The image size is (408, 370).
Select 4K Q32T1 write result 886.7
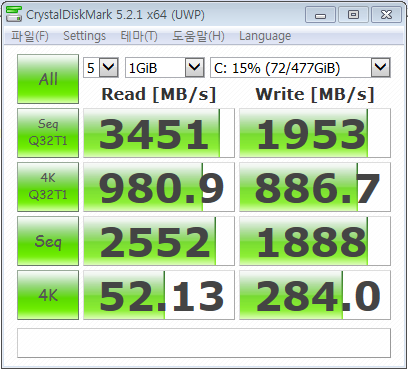[x=315, y=187]
